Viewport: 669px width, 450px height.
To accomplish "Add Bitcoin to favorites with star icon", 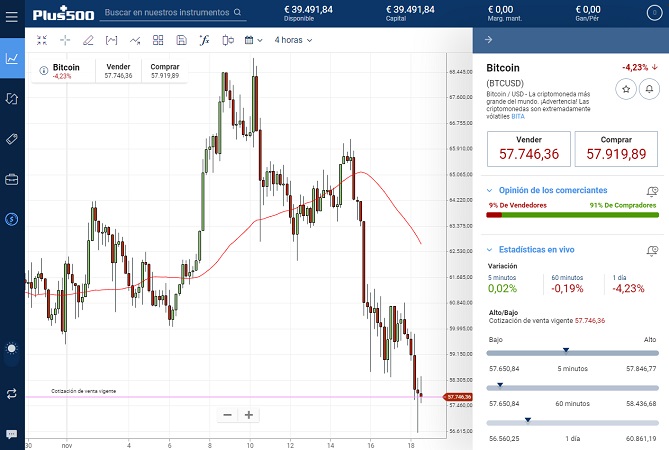I will [626, 89].
